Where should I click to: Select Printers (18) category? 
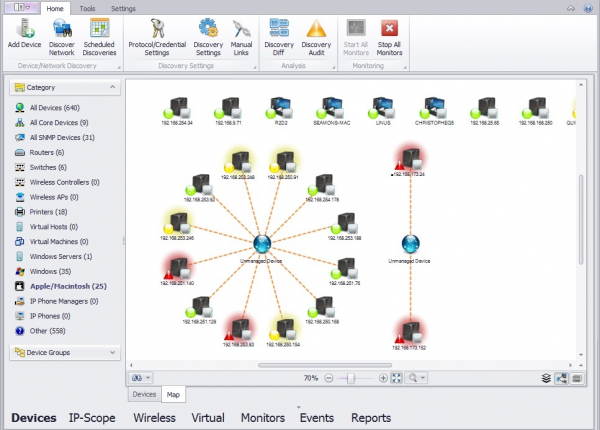(x=48, y=212)
